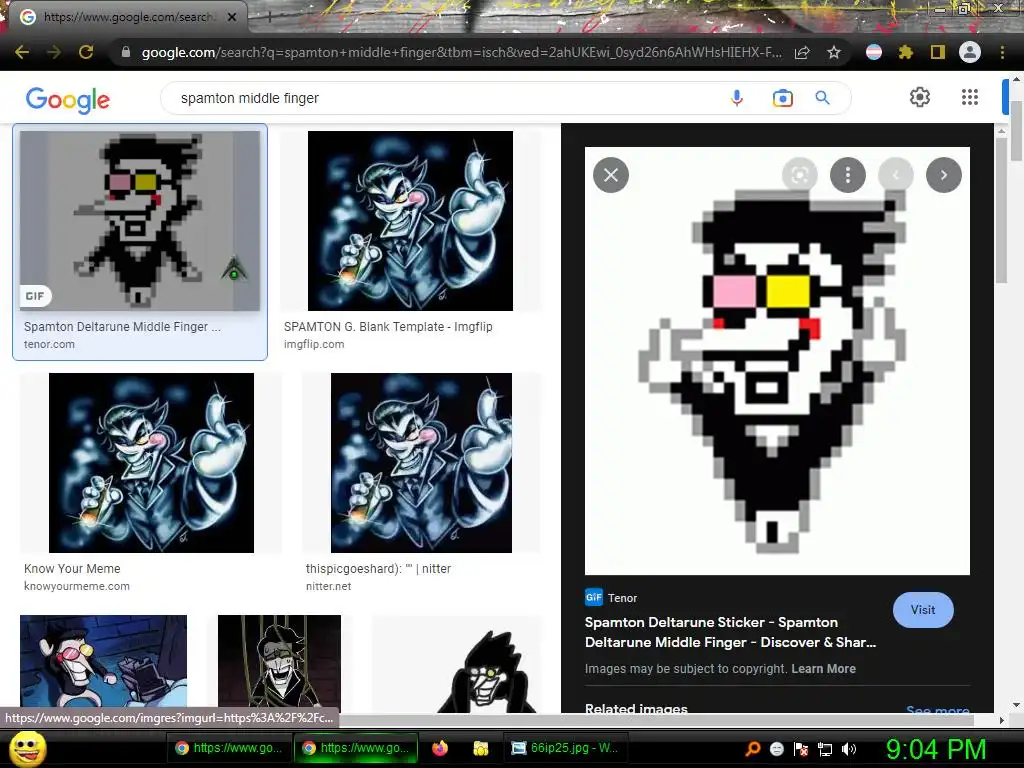Click the flag tray icon with red cross
This screenshot has height=768, width=1024.
801,749
